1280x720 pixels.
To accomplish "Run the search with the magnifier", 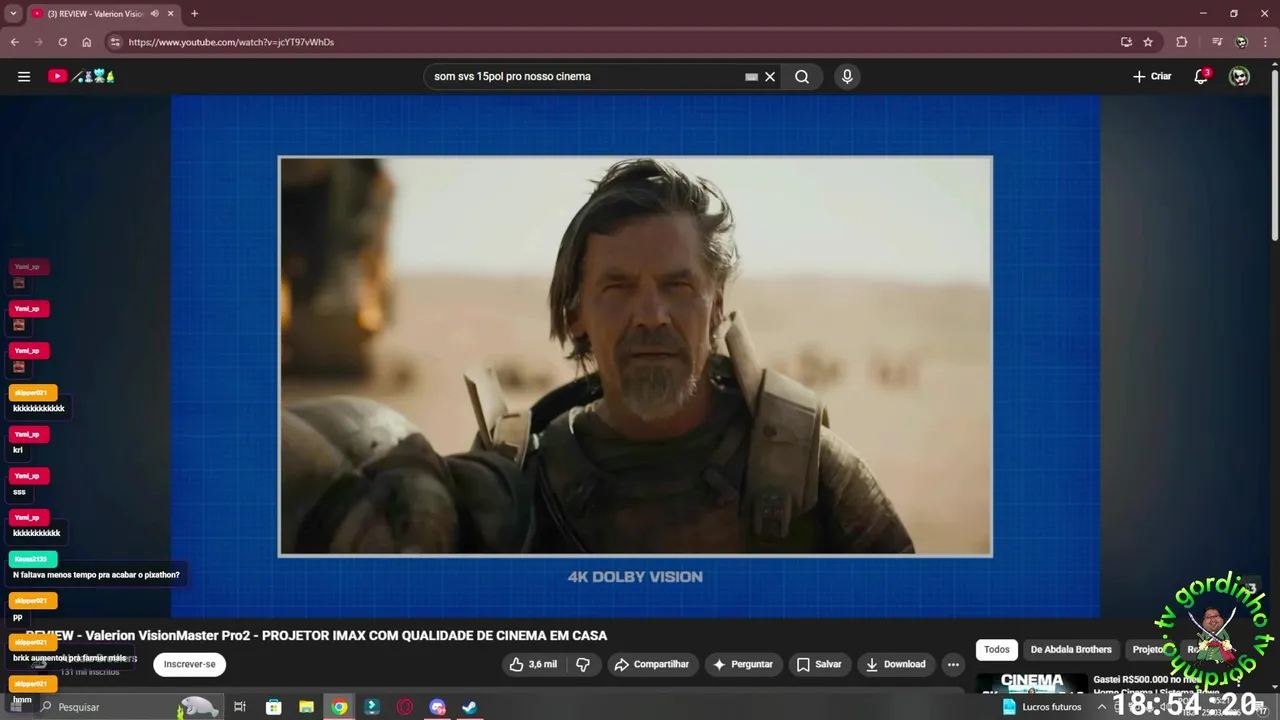I will (802, 76).
